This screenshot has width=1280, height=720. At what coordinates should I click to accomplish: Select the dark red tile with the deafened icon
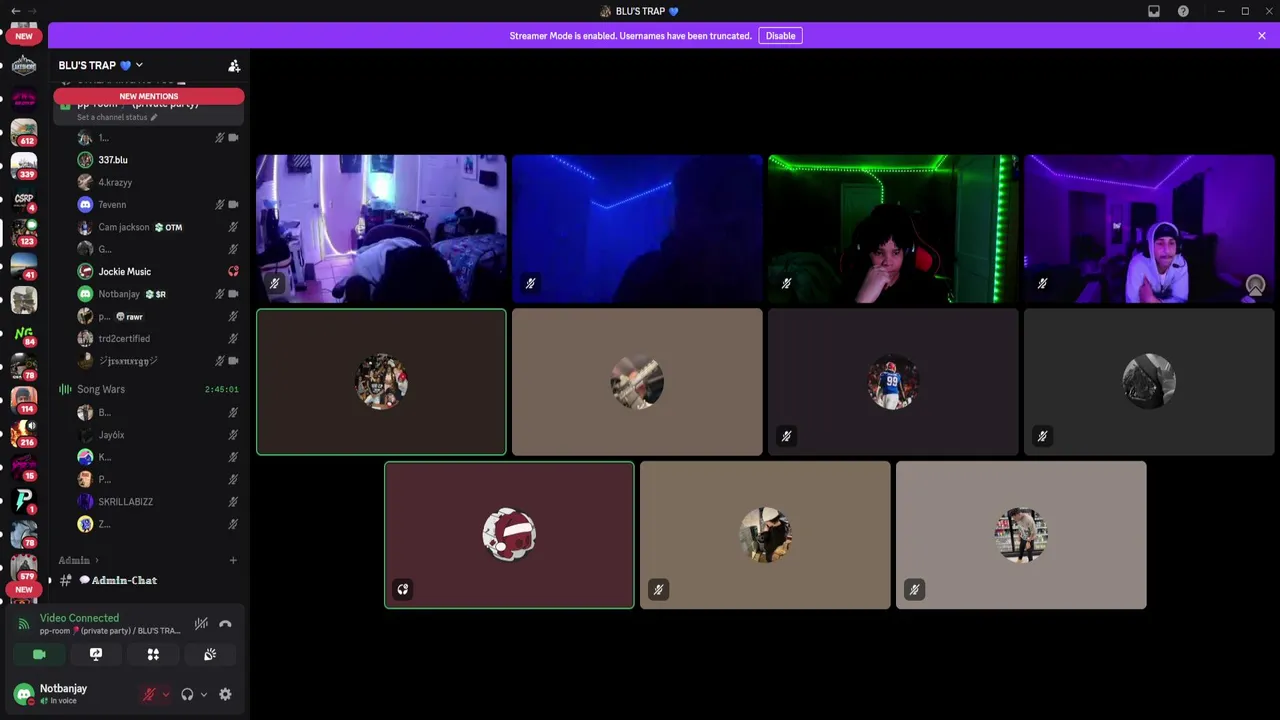pos(509,535)
